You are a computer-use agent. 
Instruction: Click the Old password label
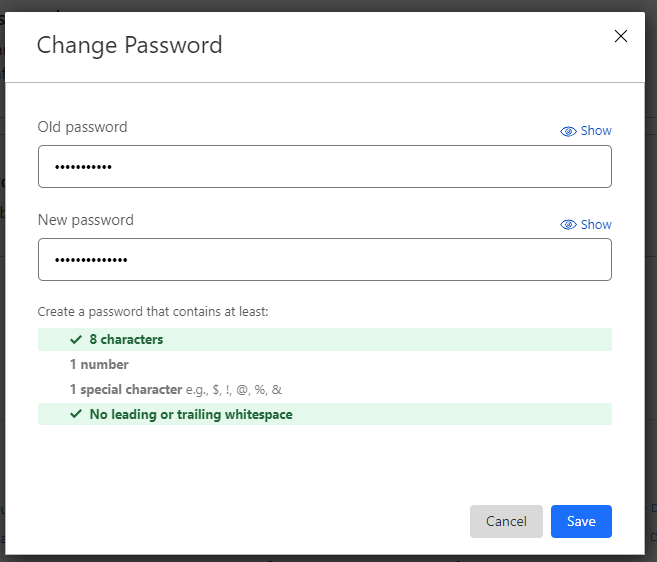[x=82, y=127]
